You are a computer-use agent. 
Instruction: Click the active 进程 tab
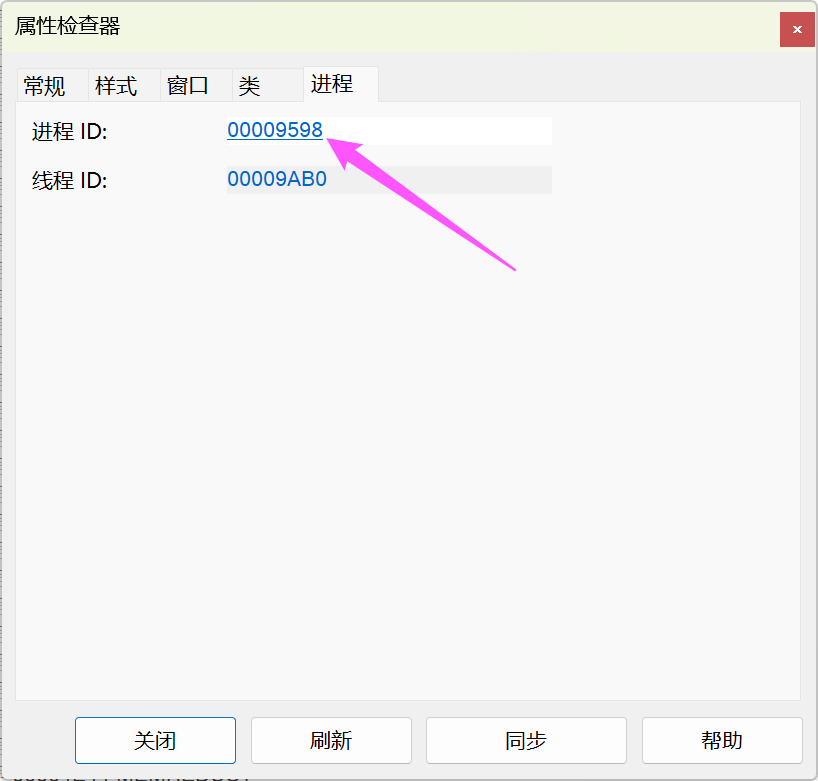pos(331,84)
